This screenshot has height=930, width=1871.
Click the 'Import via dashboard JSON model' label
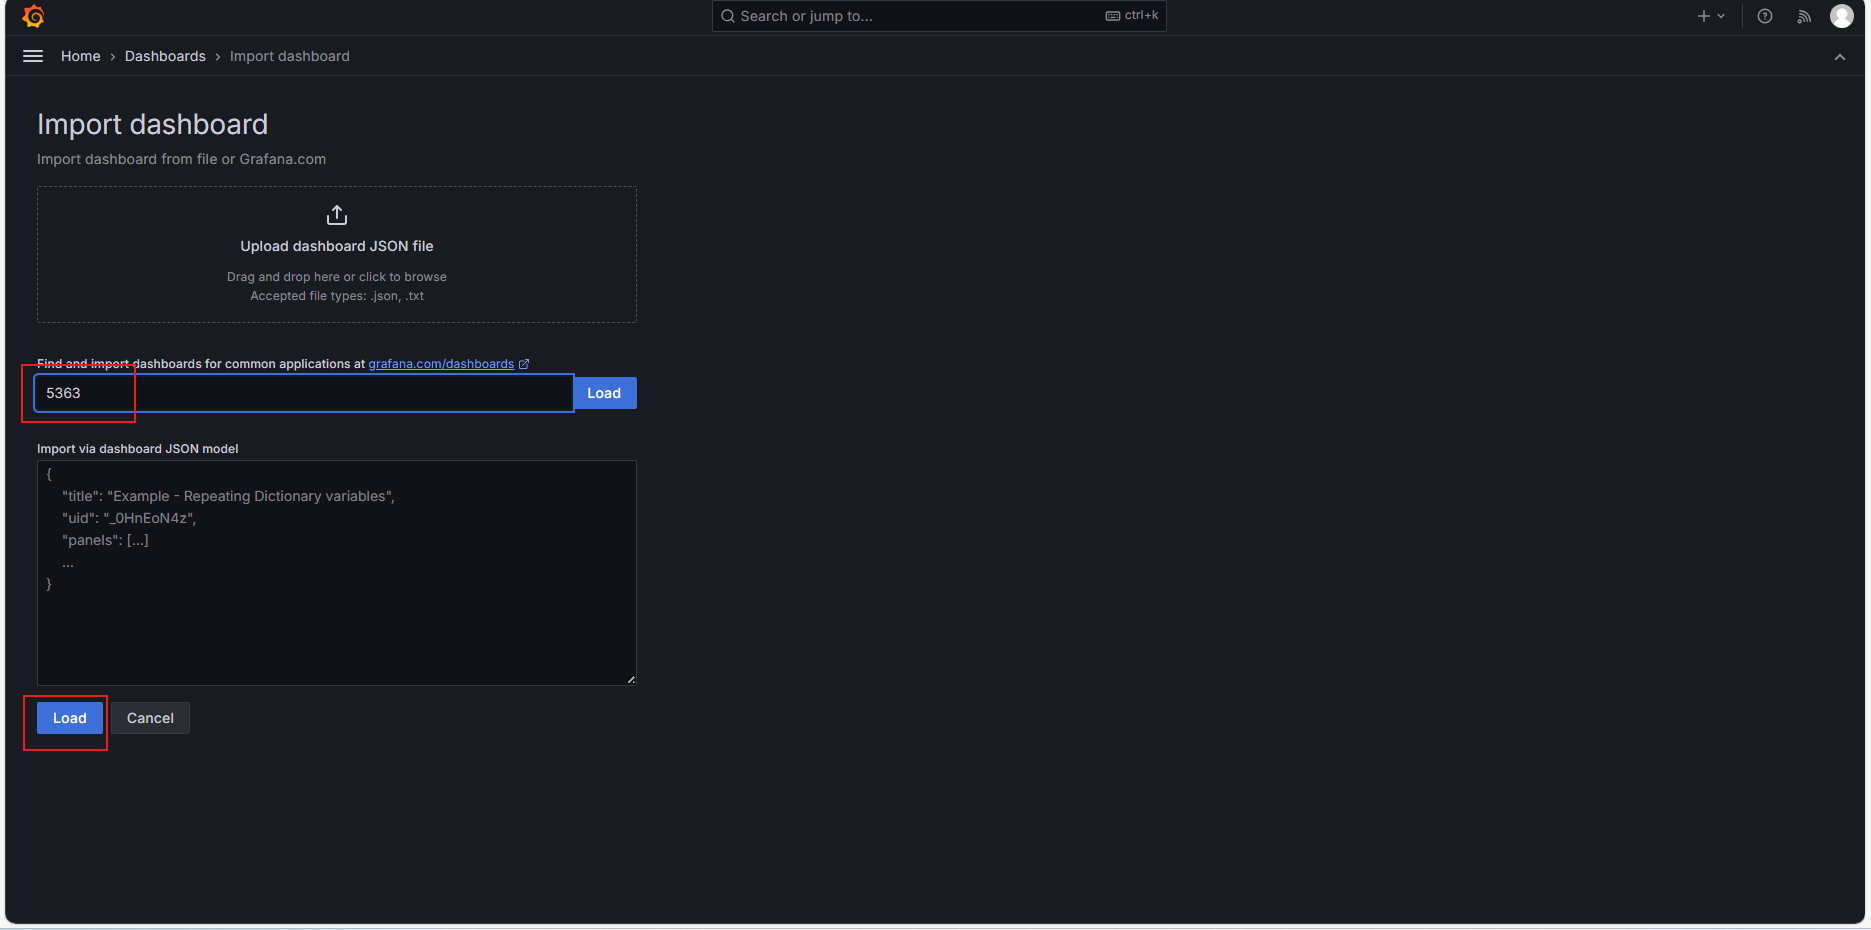(138, 449)
